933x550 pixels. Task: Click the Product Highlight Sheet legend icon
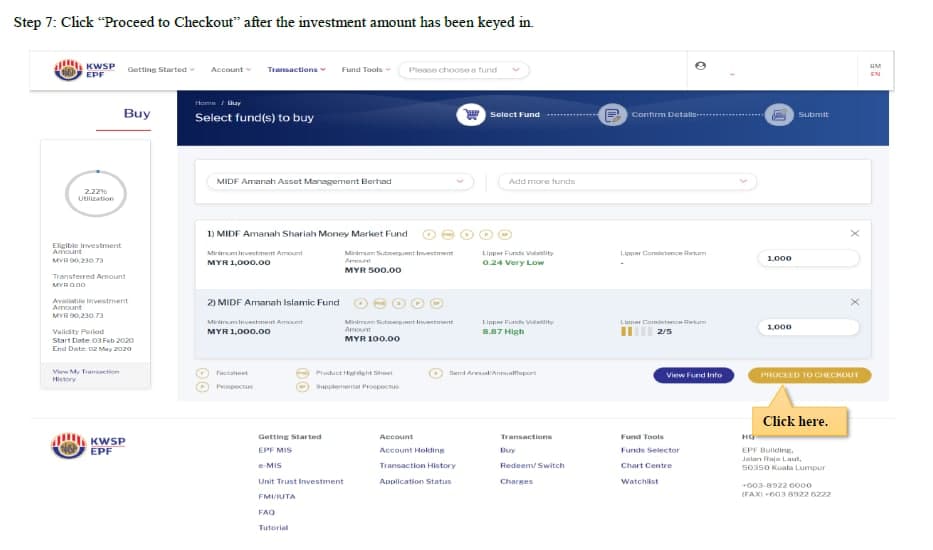point(302,373)
